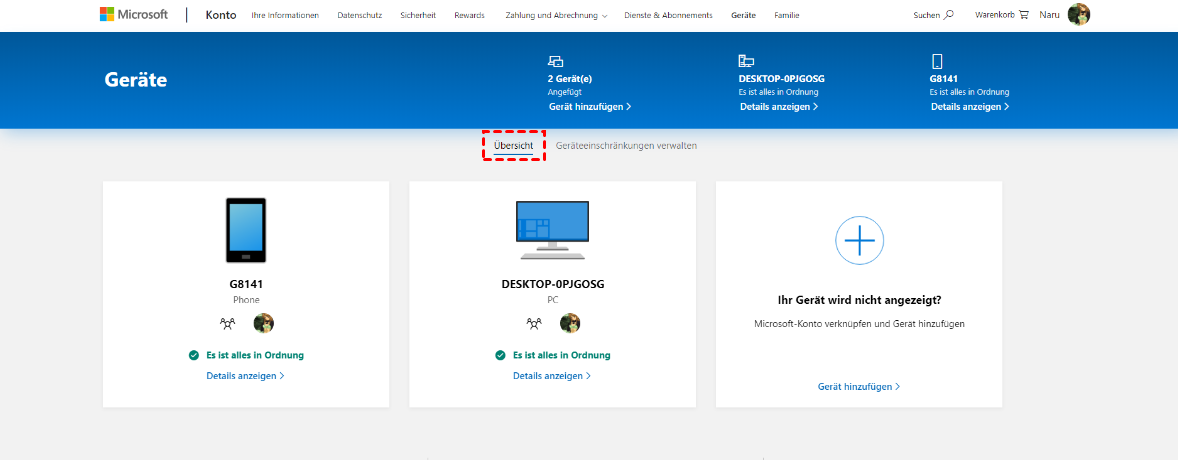Click family group icon on G8141 card
This screenshot has width=1178, height=460.
228,323
